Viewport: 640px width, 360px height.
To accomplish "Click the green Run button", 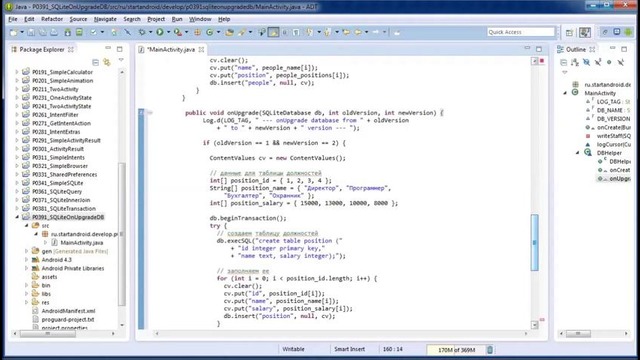I will [x=160, y=32].
